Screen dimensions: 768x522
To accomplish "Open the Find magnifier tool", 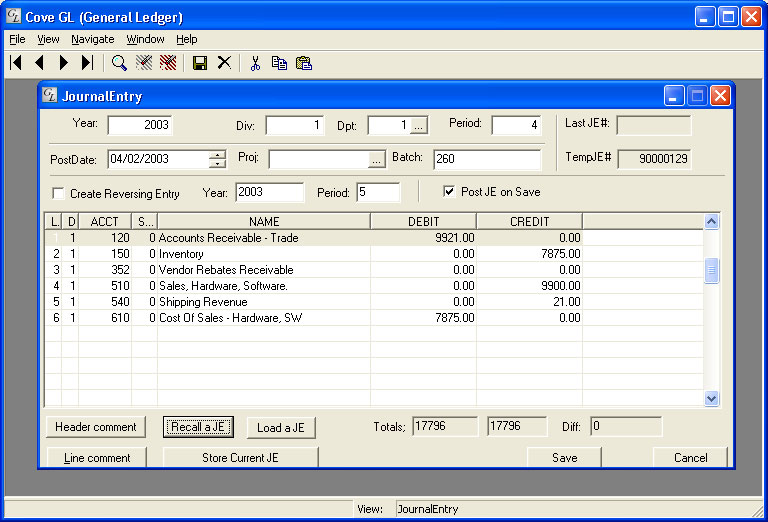I will (x=119, y=63).
